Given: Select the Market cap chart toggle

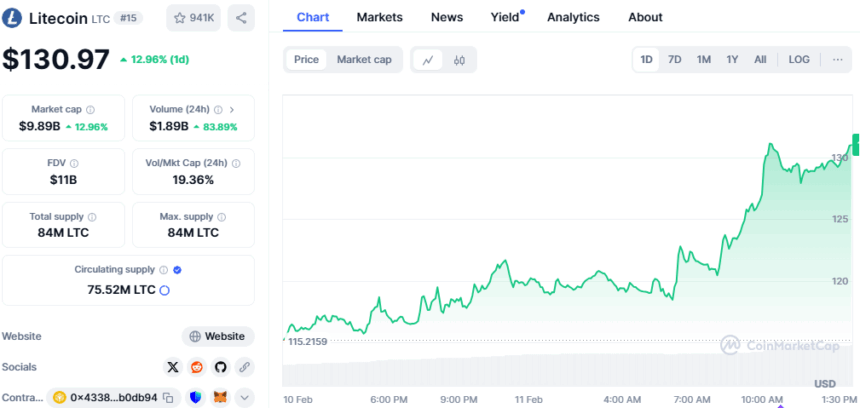Looking at the screenshot, I should click(x=364, y=60).
